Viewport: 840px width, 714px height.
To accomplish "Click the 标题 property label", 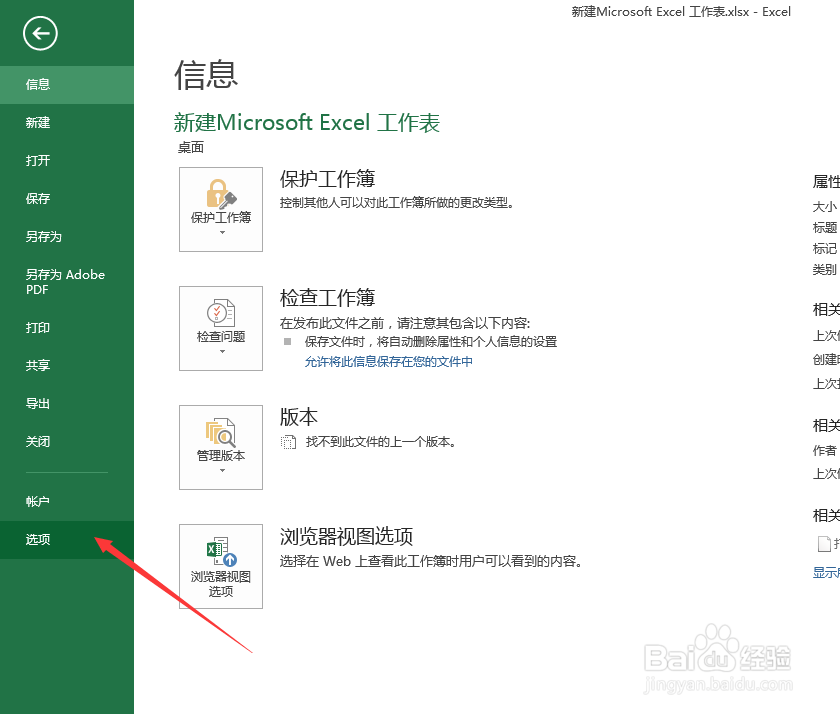I will pos(825,228).
